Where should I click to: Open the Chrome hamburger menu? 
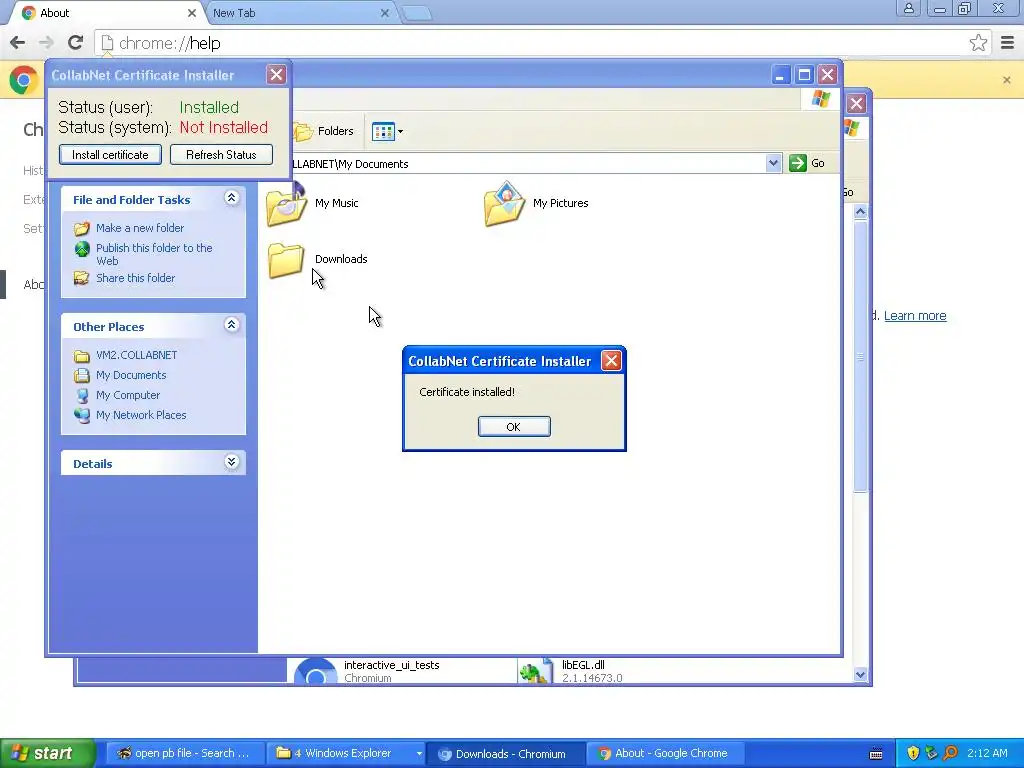pos(1008,43)
